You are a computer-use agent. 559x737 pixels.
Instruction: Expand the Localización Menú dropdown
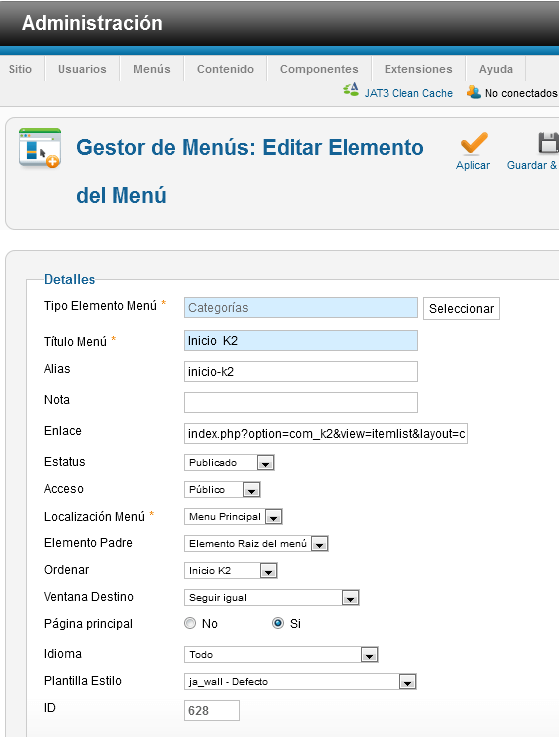click(233, 517)
